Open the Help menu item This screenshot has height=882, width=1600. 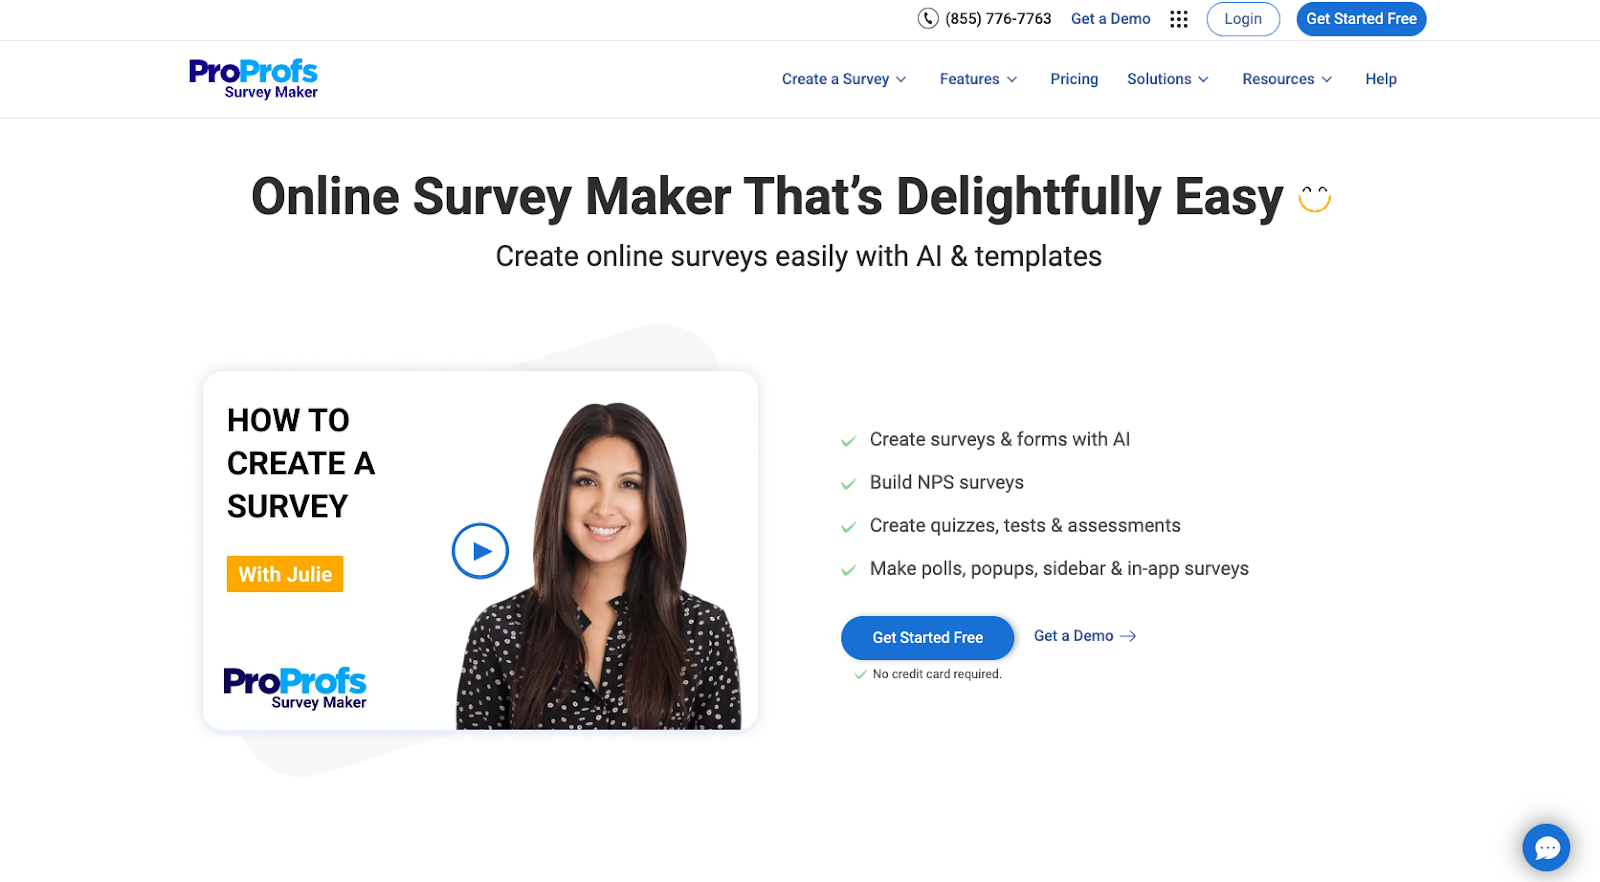point(1381,79)
